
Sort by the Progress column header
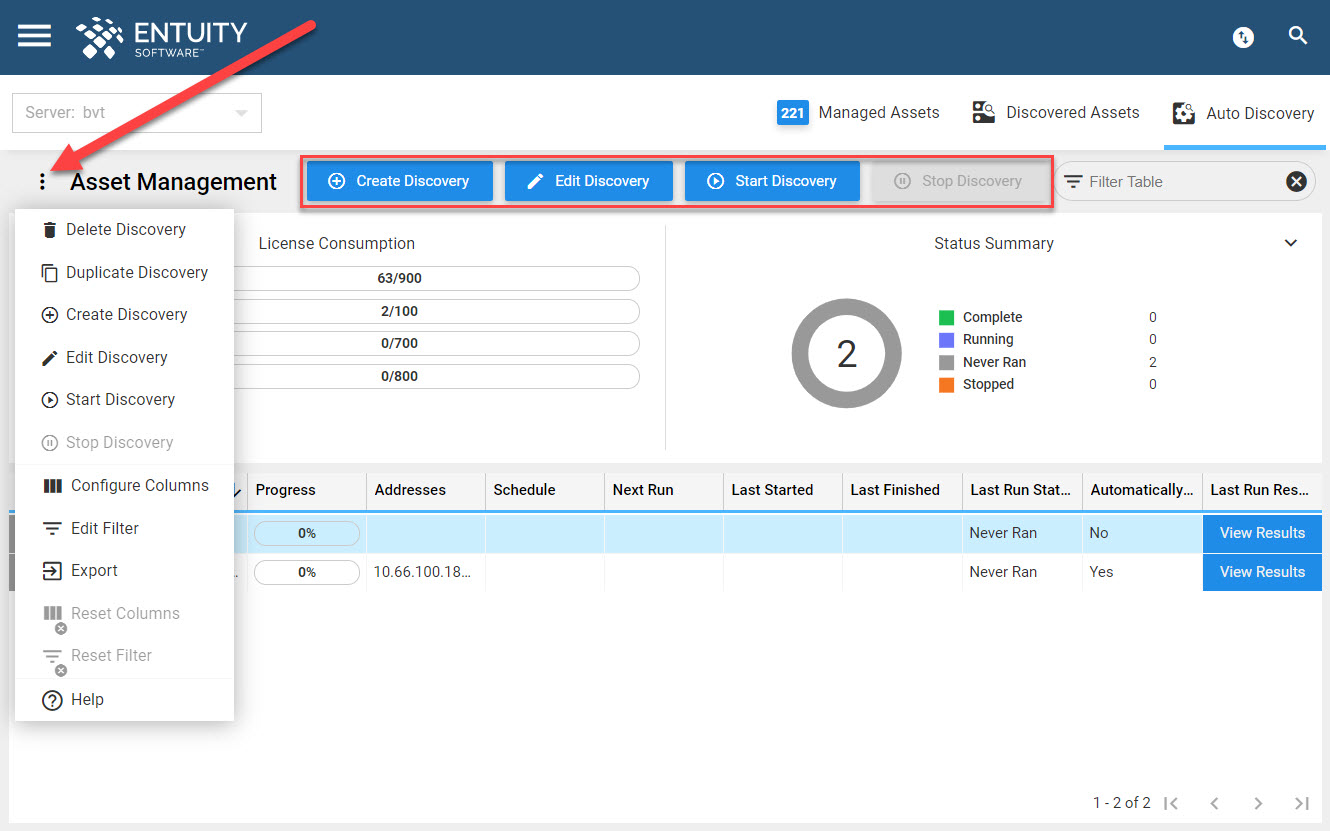click(x=306, y=490)
